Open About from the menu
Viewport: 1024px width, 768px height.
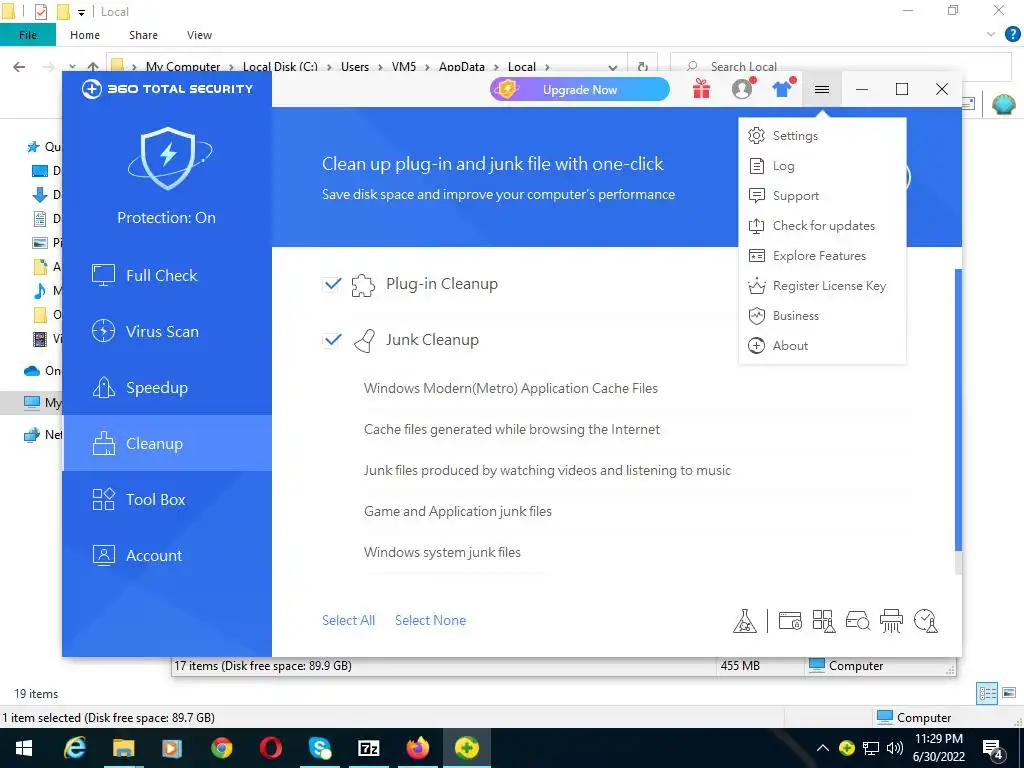(x=822, y=346)
